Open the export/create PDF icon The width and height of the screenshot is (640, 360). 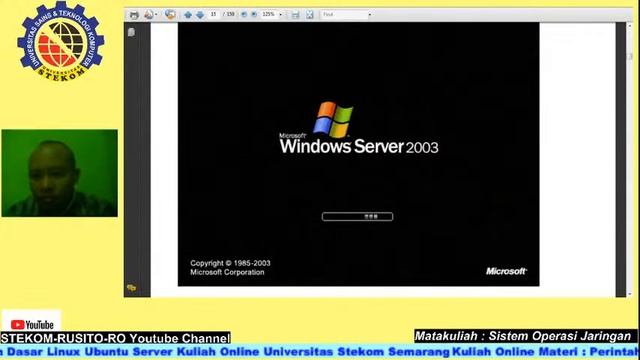[x=149, y=15]
